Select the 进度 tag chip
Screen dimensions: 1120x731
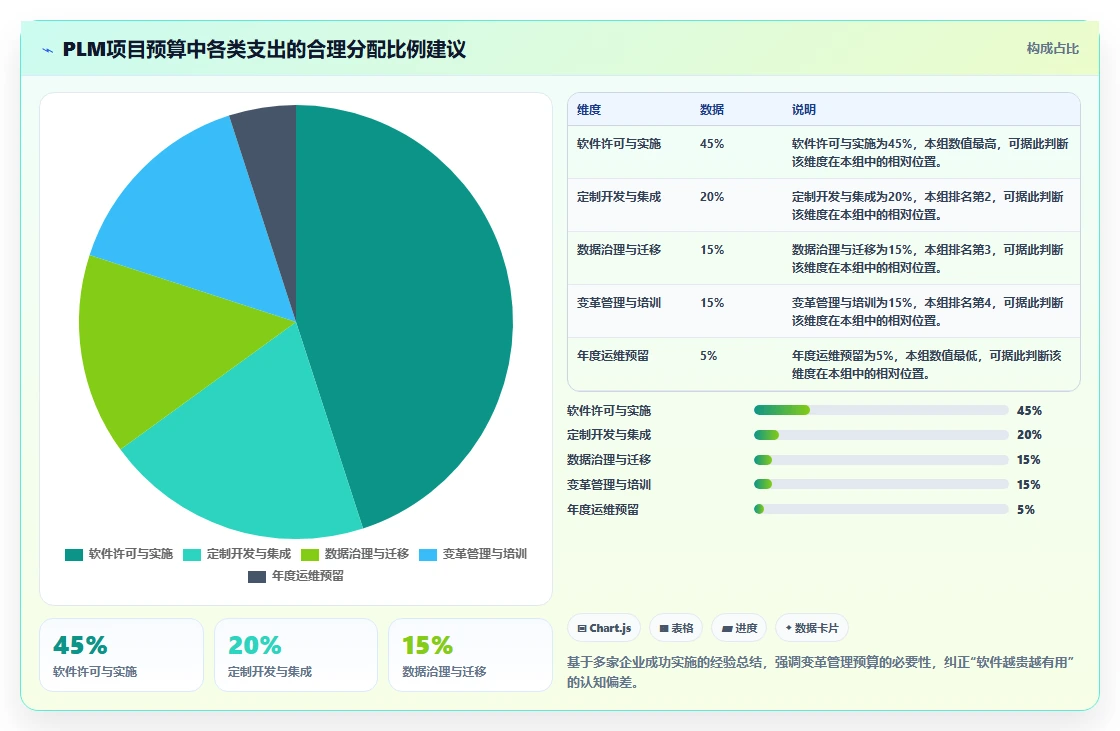(x=739, y=628)
